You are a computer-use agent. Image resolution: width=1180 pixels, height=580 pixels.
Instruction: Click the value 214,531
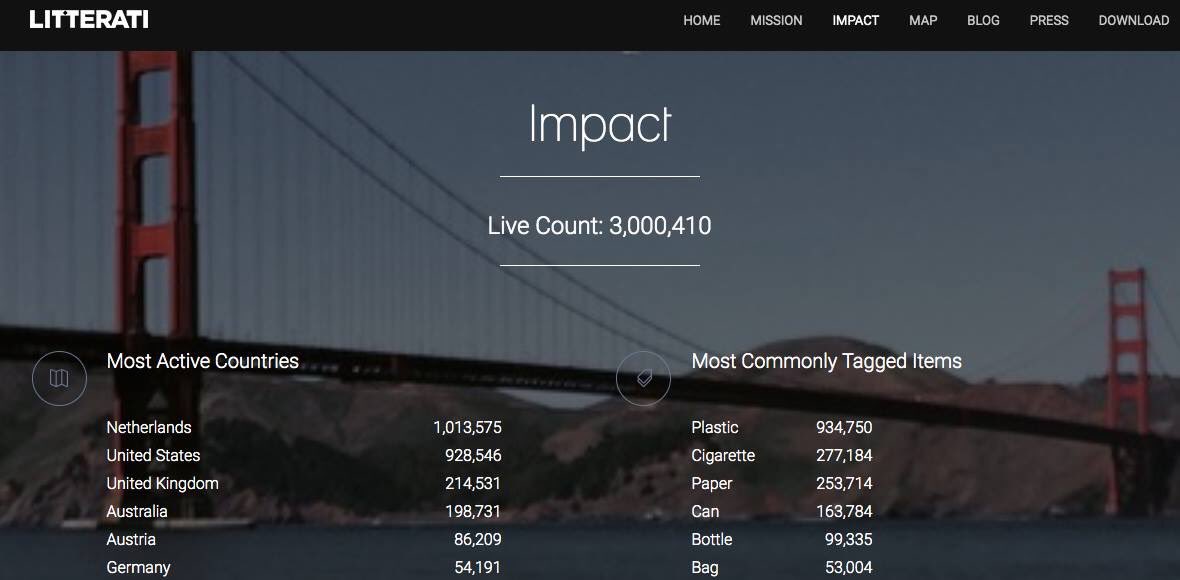pyautogui.click(x=473, y=484)
